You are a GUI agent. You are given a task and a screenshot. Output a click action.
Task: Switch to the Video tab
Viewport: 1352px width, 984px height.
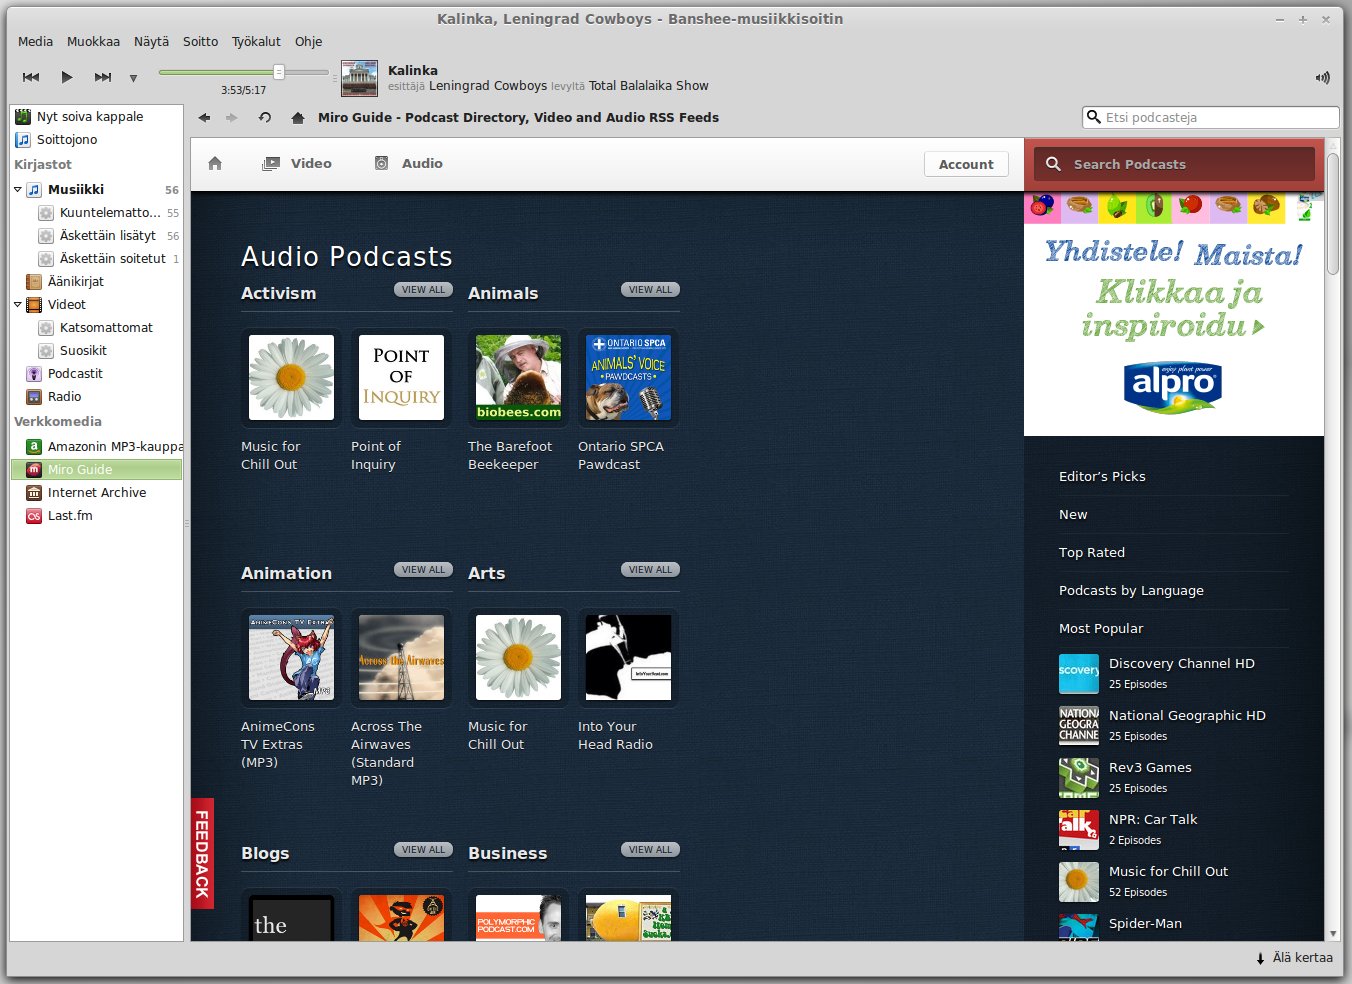[x=297, y=163]
